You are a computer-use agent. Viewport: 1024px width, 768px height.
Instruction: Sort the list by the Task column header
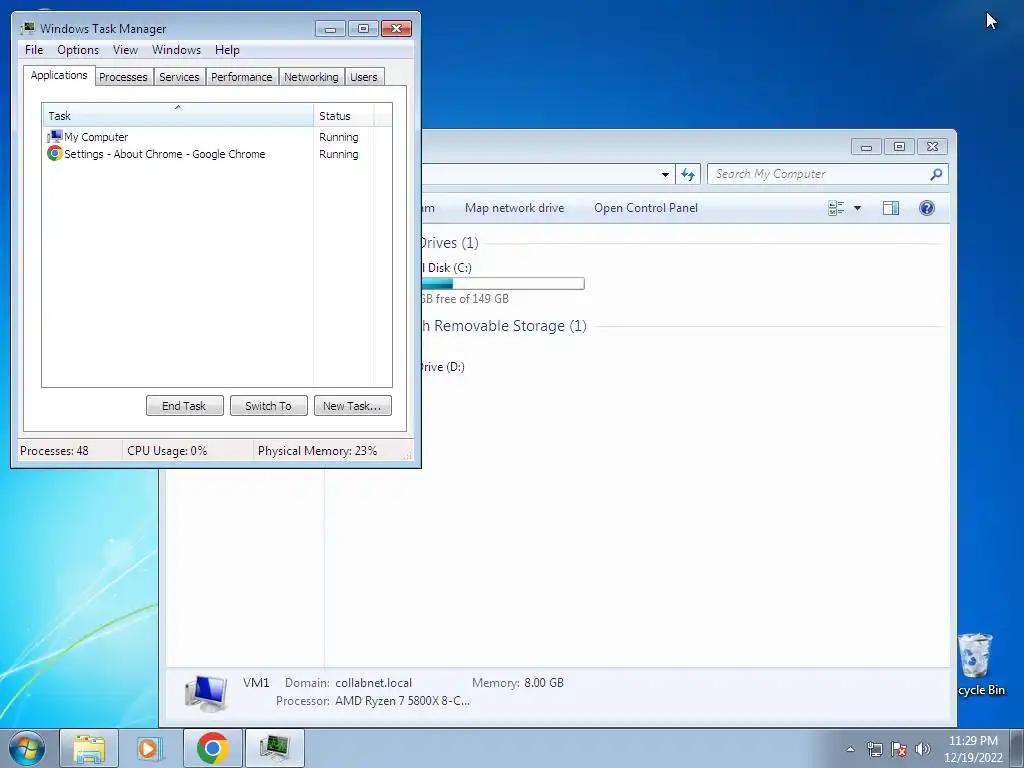178,116
